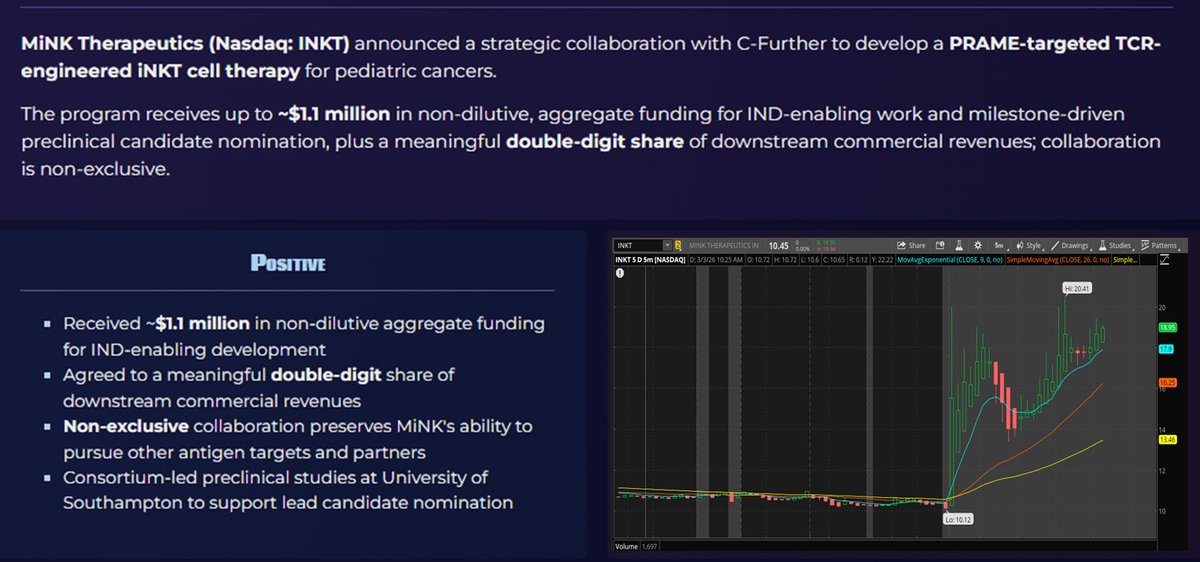This screenshot has width=1200, height=562.
Task: Click the MINK THERAPEUTICS IN company name label
Action: (x=724, y=245)
